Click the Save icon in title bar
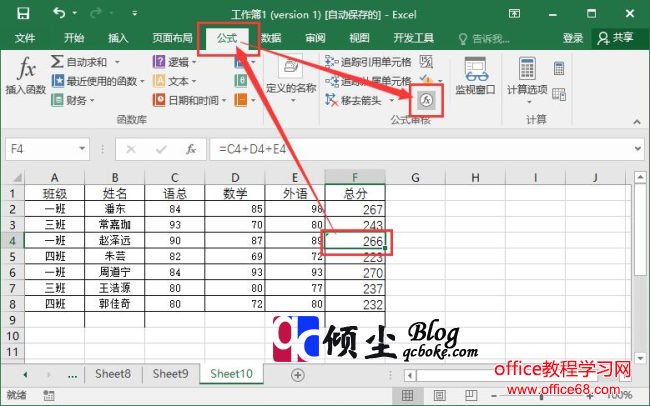Viewport: 650px width, 406px height. pos(23,14)
